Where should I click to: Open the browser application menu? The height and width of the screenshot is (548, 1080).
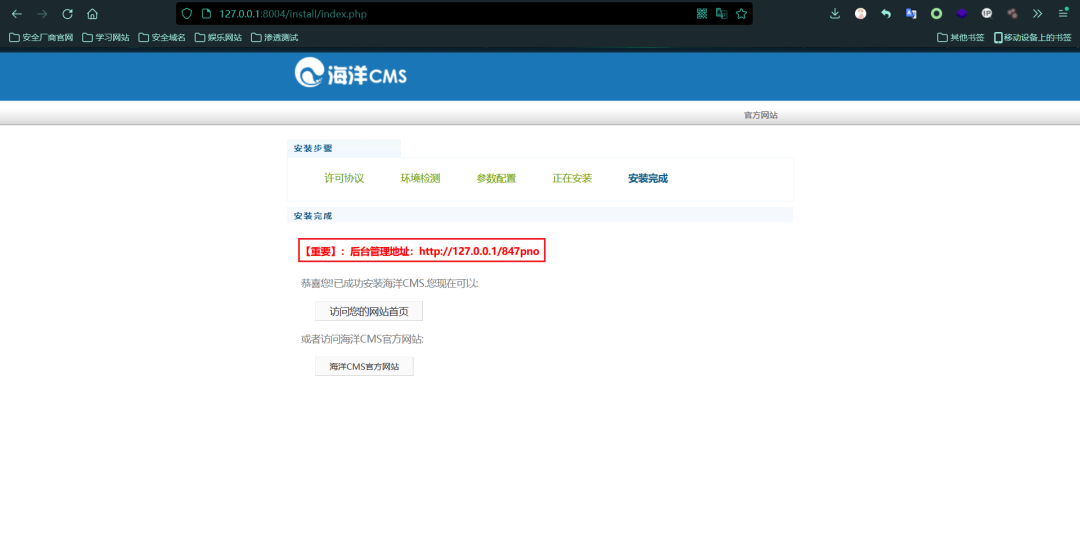1063,13
